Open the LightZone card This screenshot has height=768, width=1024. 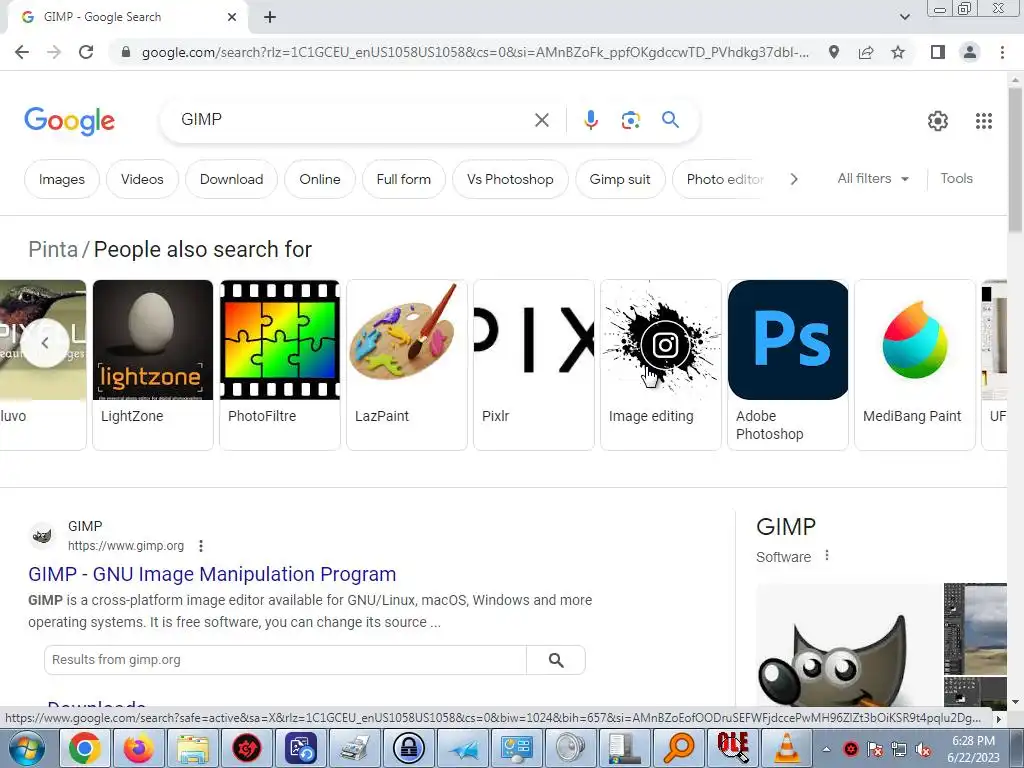153,364
